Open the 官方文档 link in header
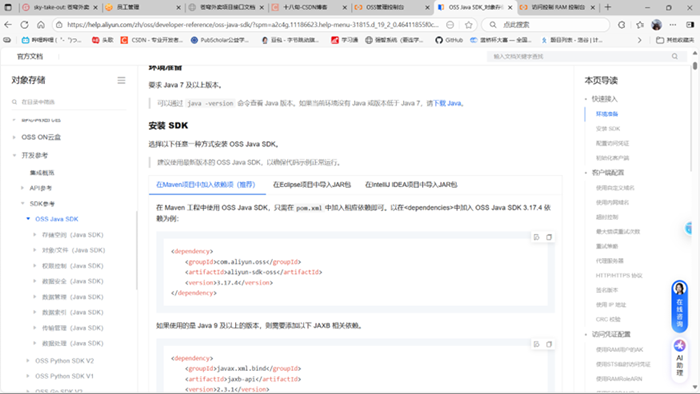This screenshot has height=394, width=700. [x=30, y=57]
